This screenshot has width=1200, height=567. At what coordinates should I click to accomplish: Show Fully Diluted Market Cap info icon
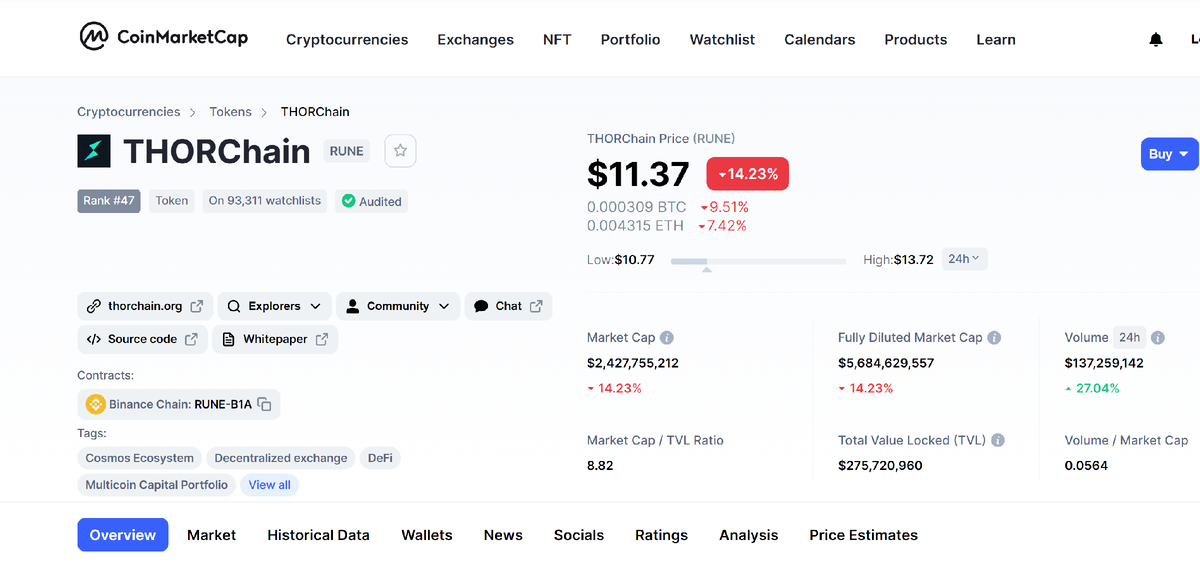[x=995, y=338]
